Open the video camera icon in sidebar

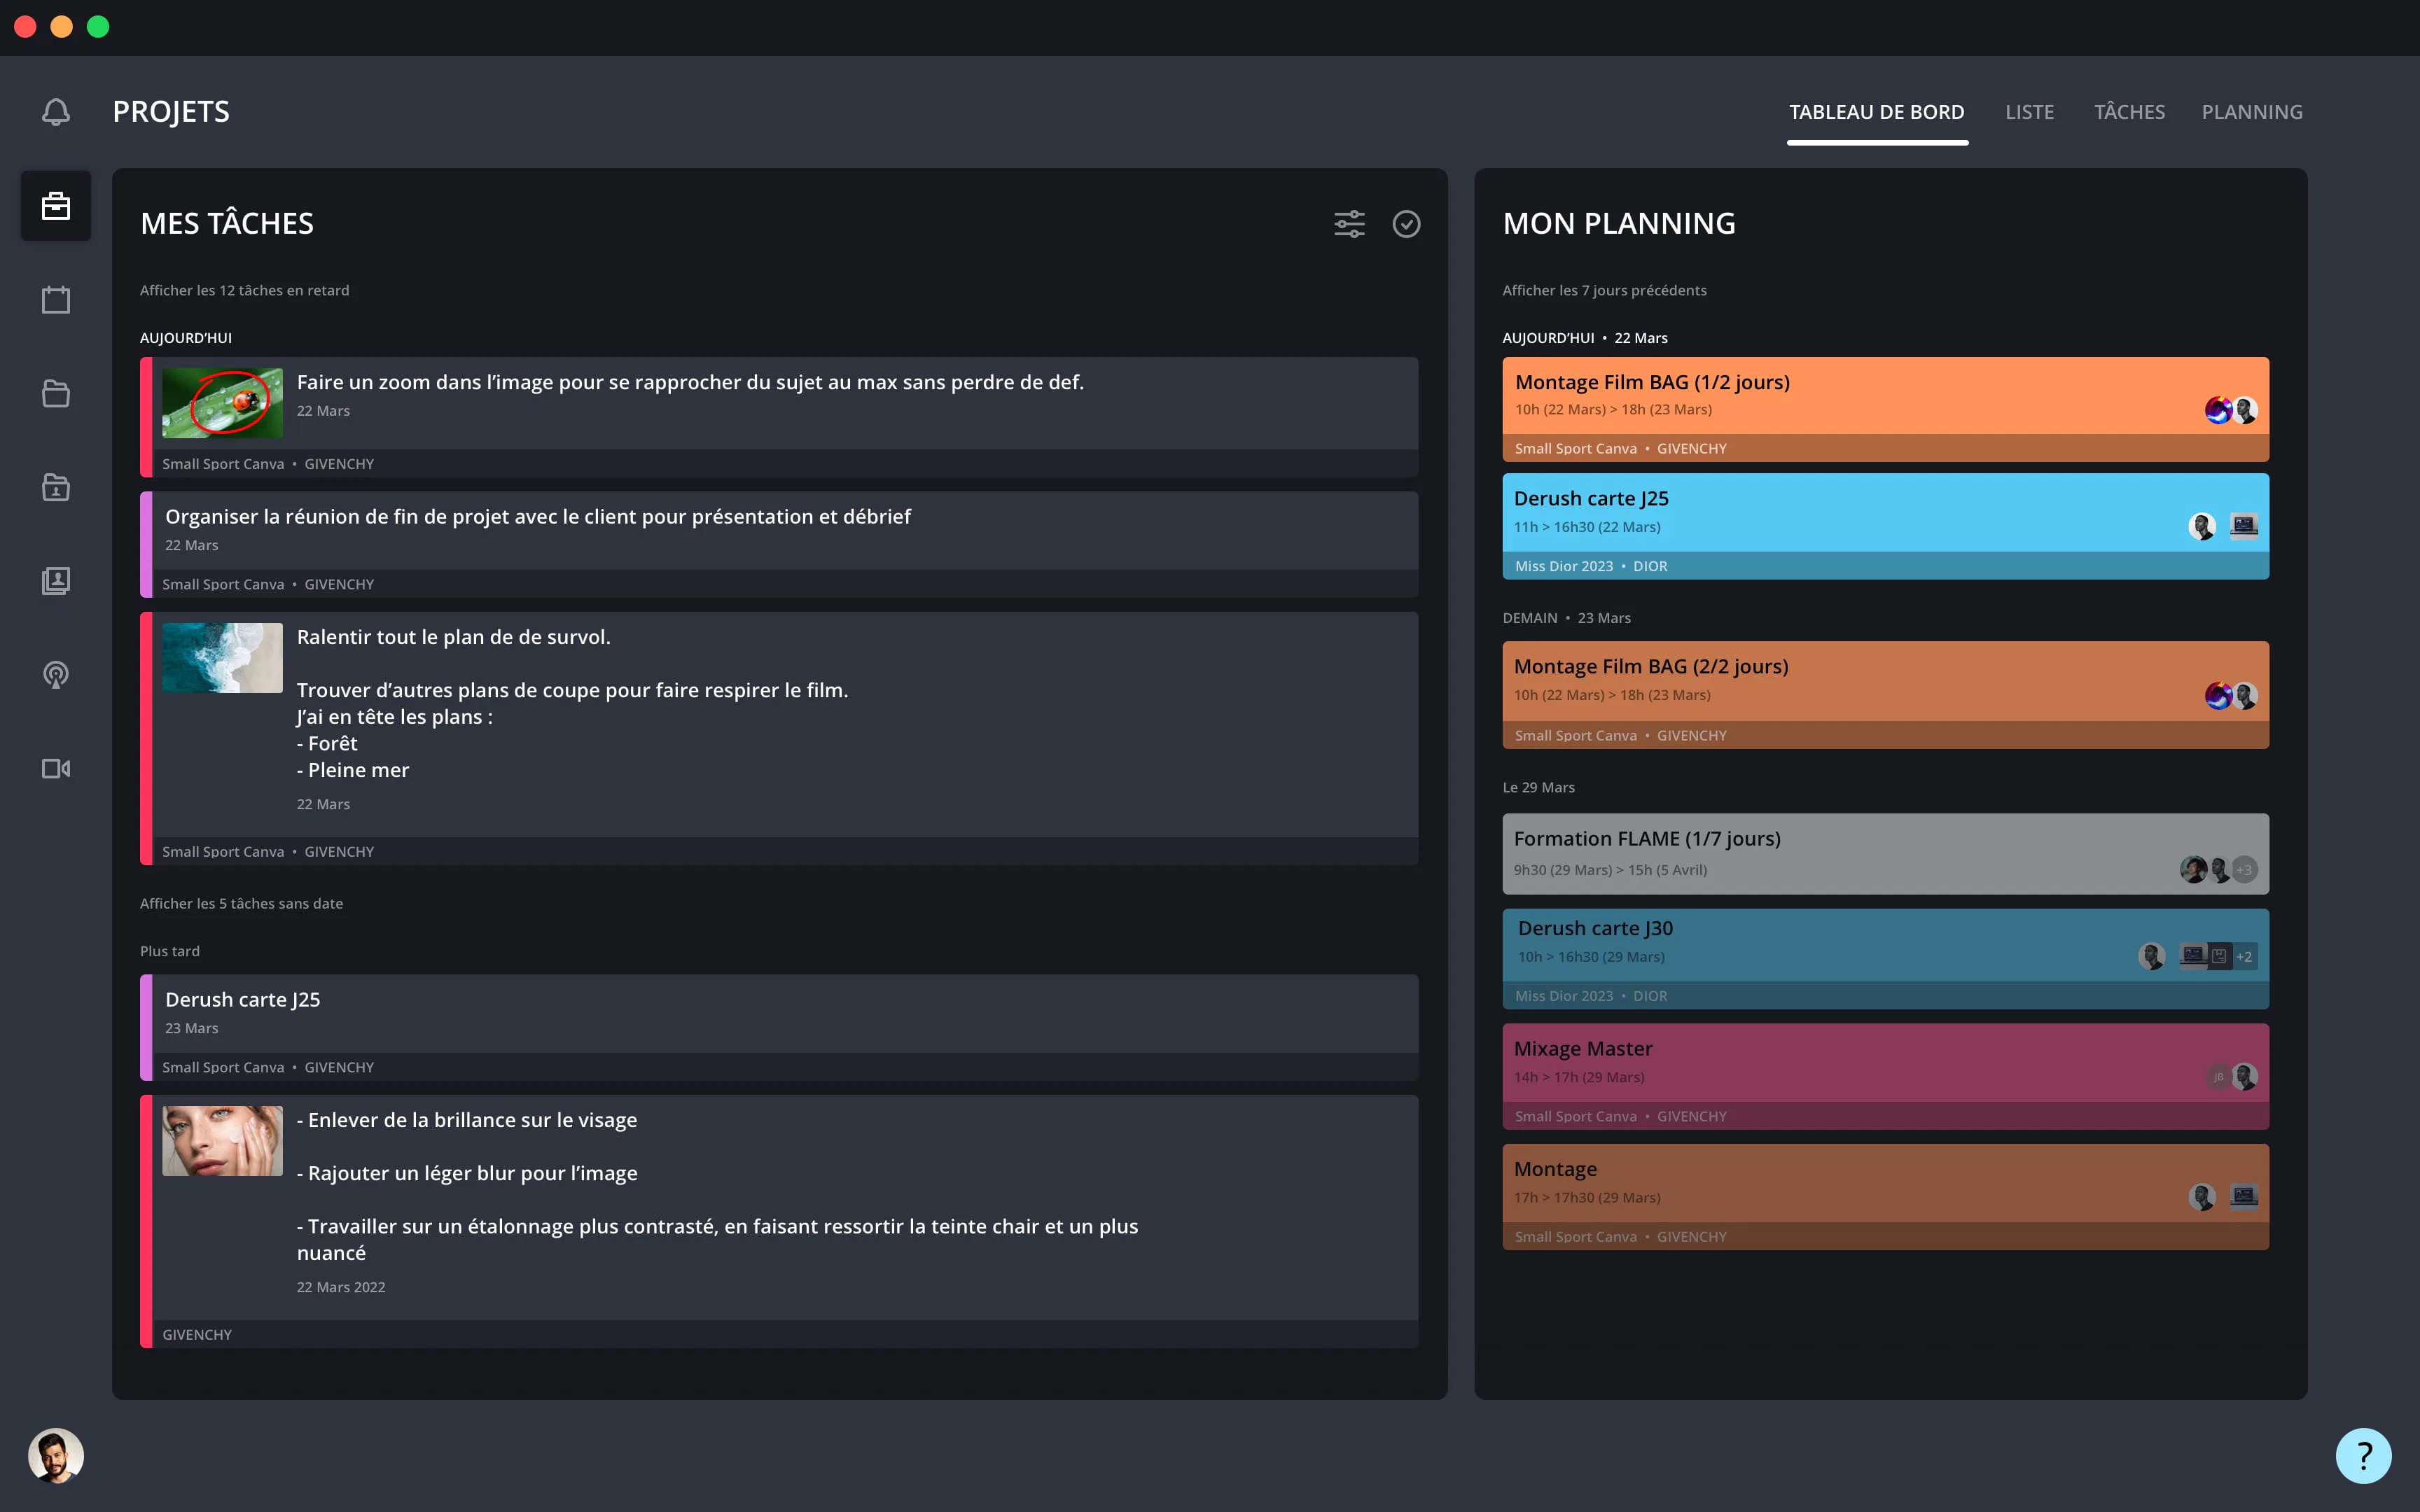pos(56,768)
